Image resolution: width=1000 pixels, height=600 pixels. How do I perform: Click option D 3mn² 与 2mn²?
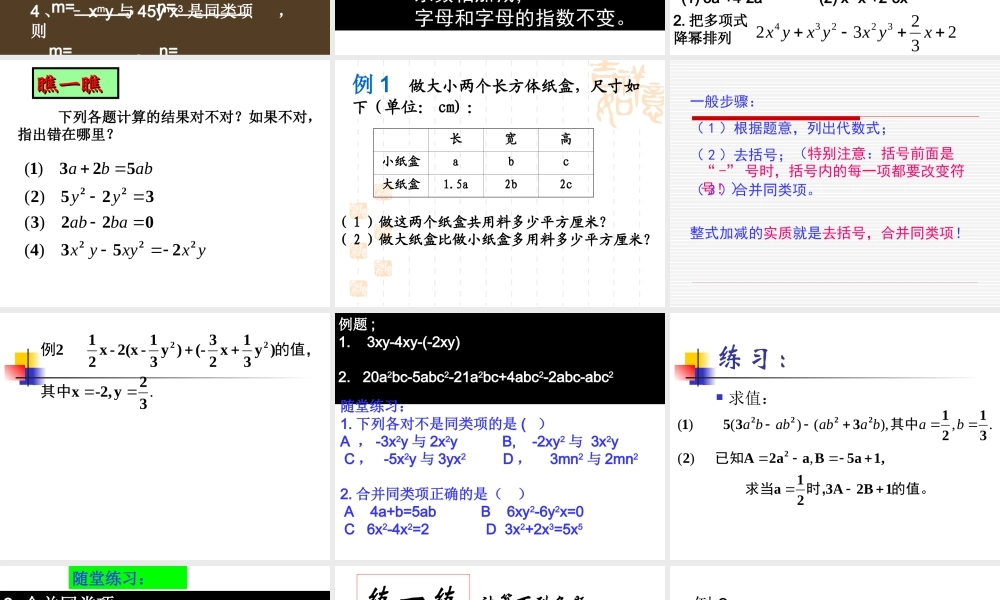coord(570,458)
